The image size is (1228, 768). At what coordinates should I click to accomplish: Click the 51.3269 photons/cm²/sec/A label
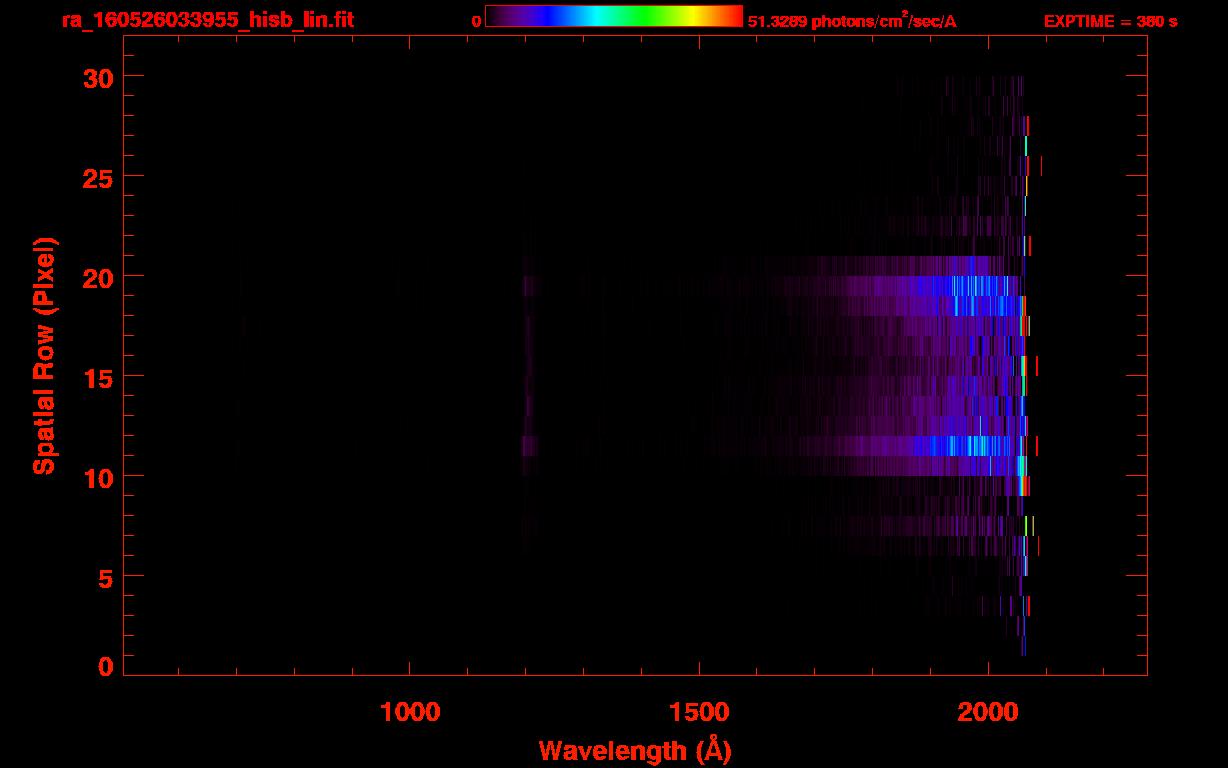pos(852,21)
